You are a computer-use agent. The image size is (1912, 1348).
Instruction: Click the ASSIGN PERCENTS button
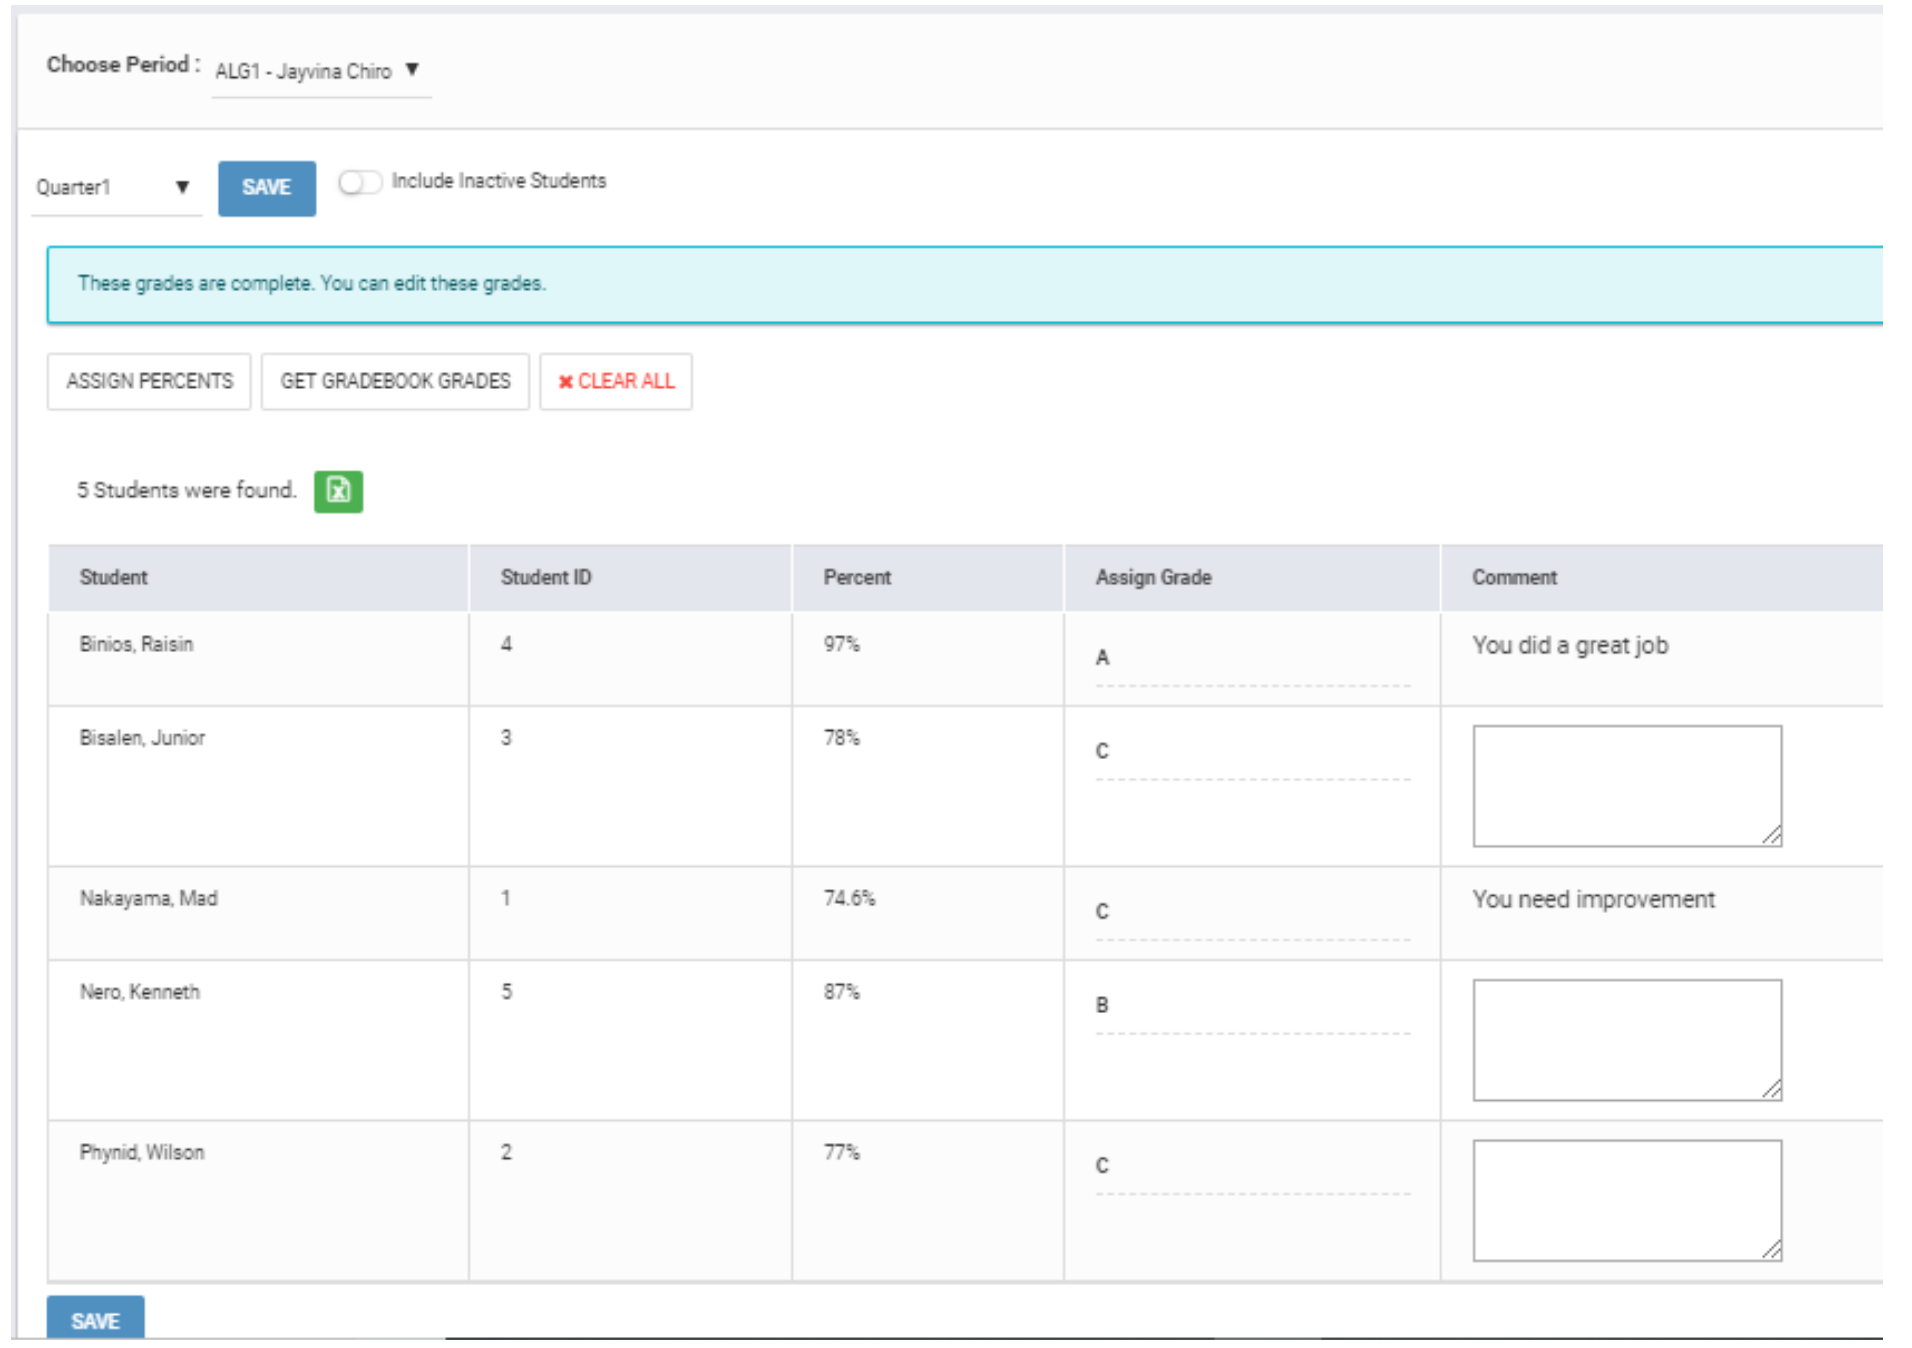[x=149, y=381]
